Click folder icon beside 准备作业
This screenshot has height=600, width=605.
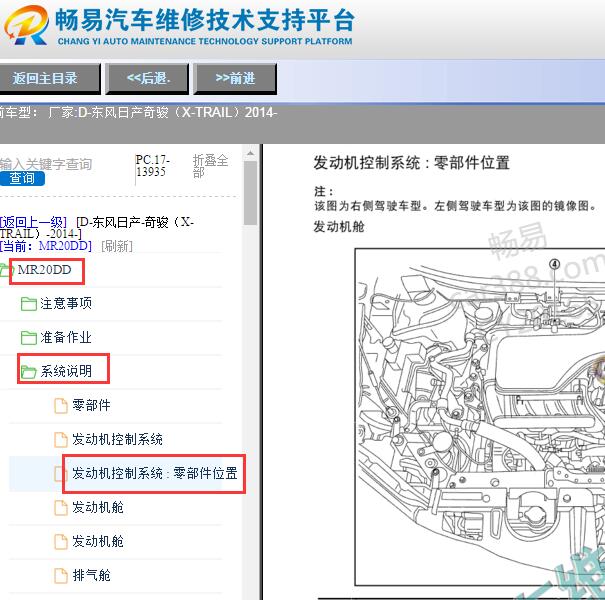(29, 338)
